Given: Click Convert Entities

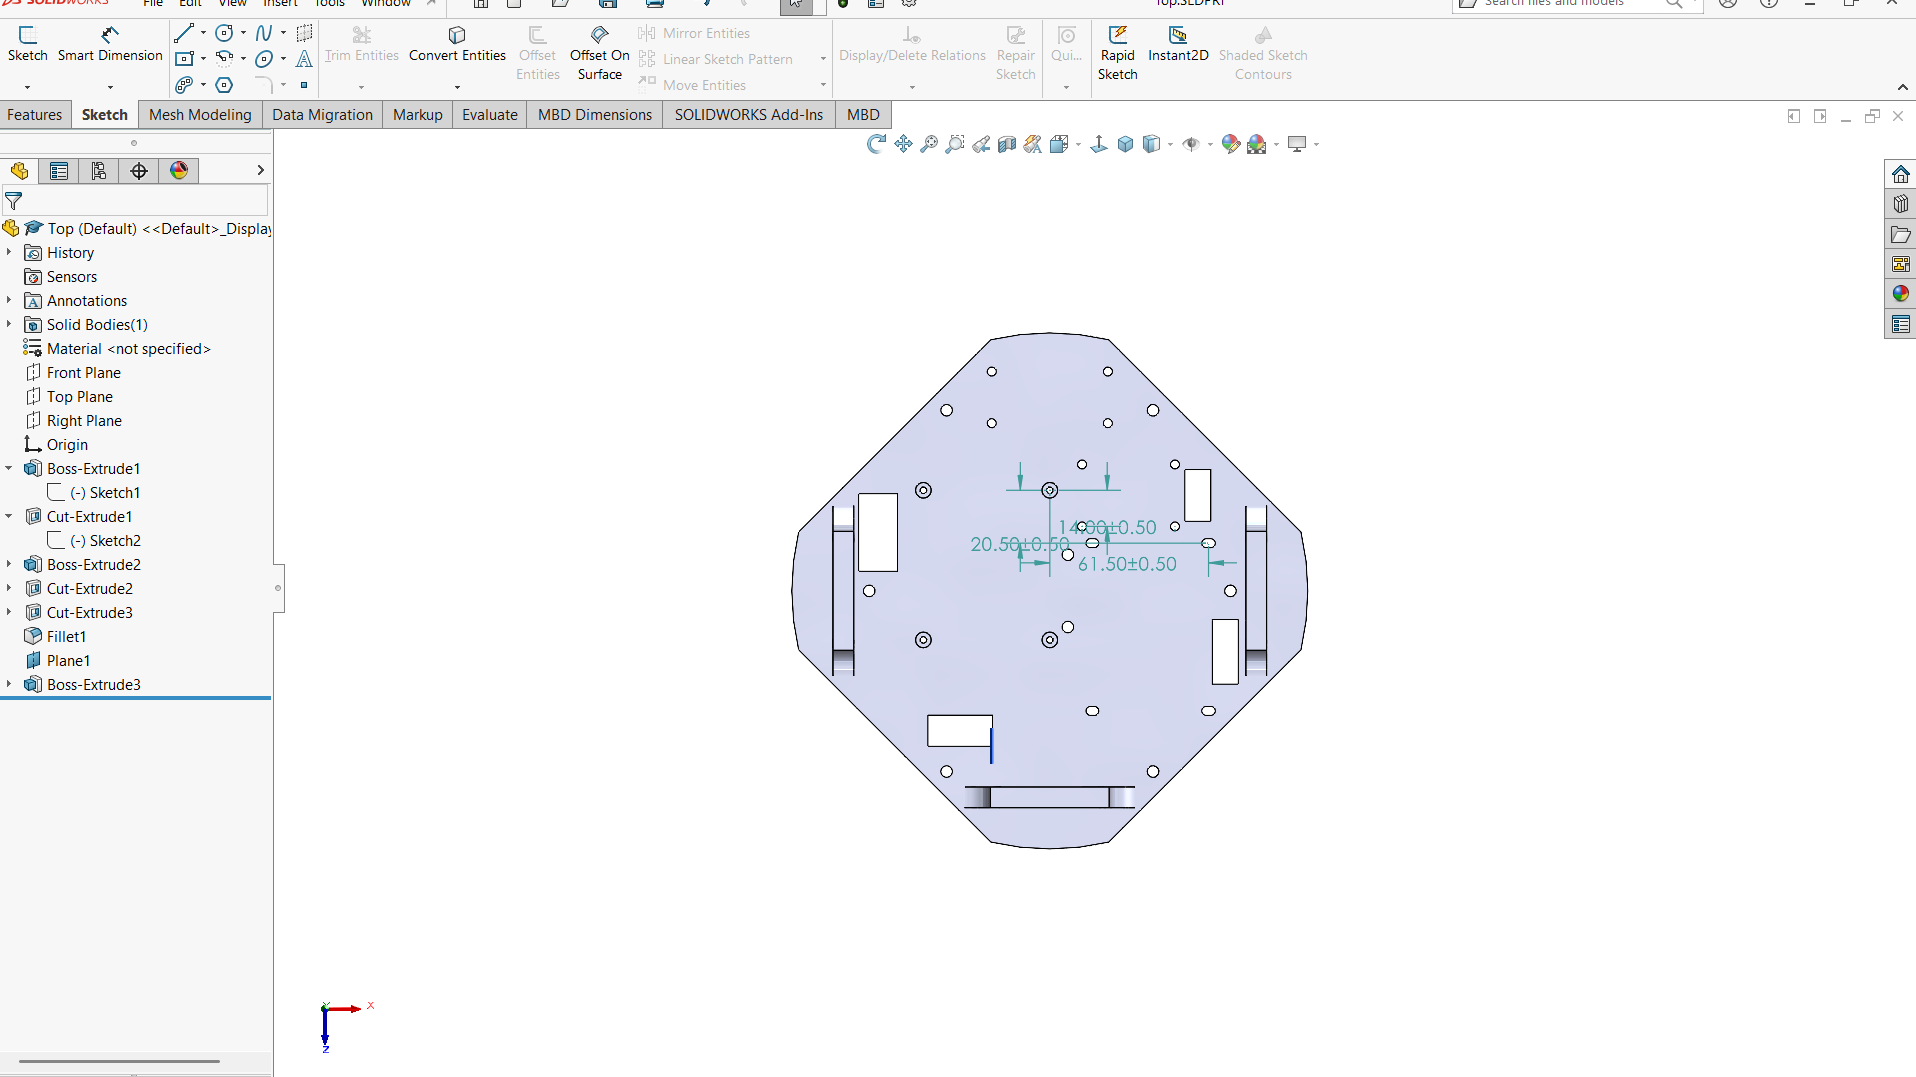Looking at the screenshot, I should (x=457, y=45).
